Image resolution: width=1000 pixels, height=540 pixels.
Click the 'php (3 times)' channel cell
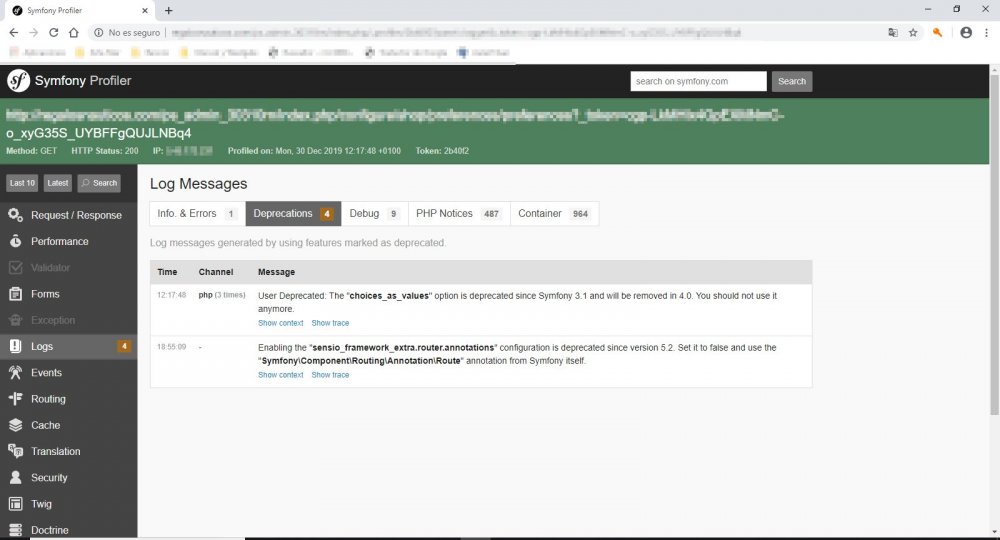tap(222, 295)
